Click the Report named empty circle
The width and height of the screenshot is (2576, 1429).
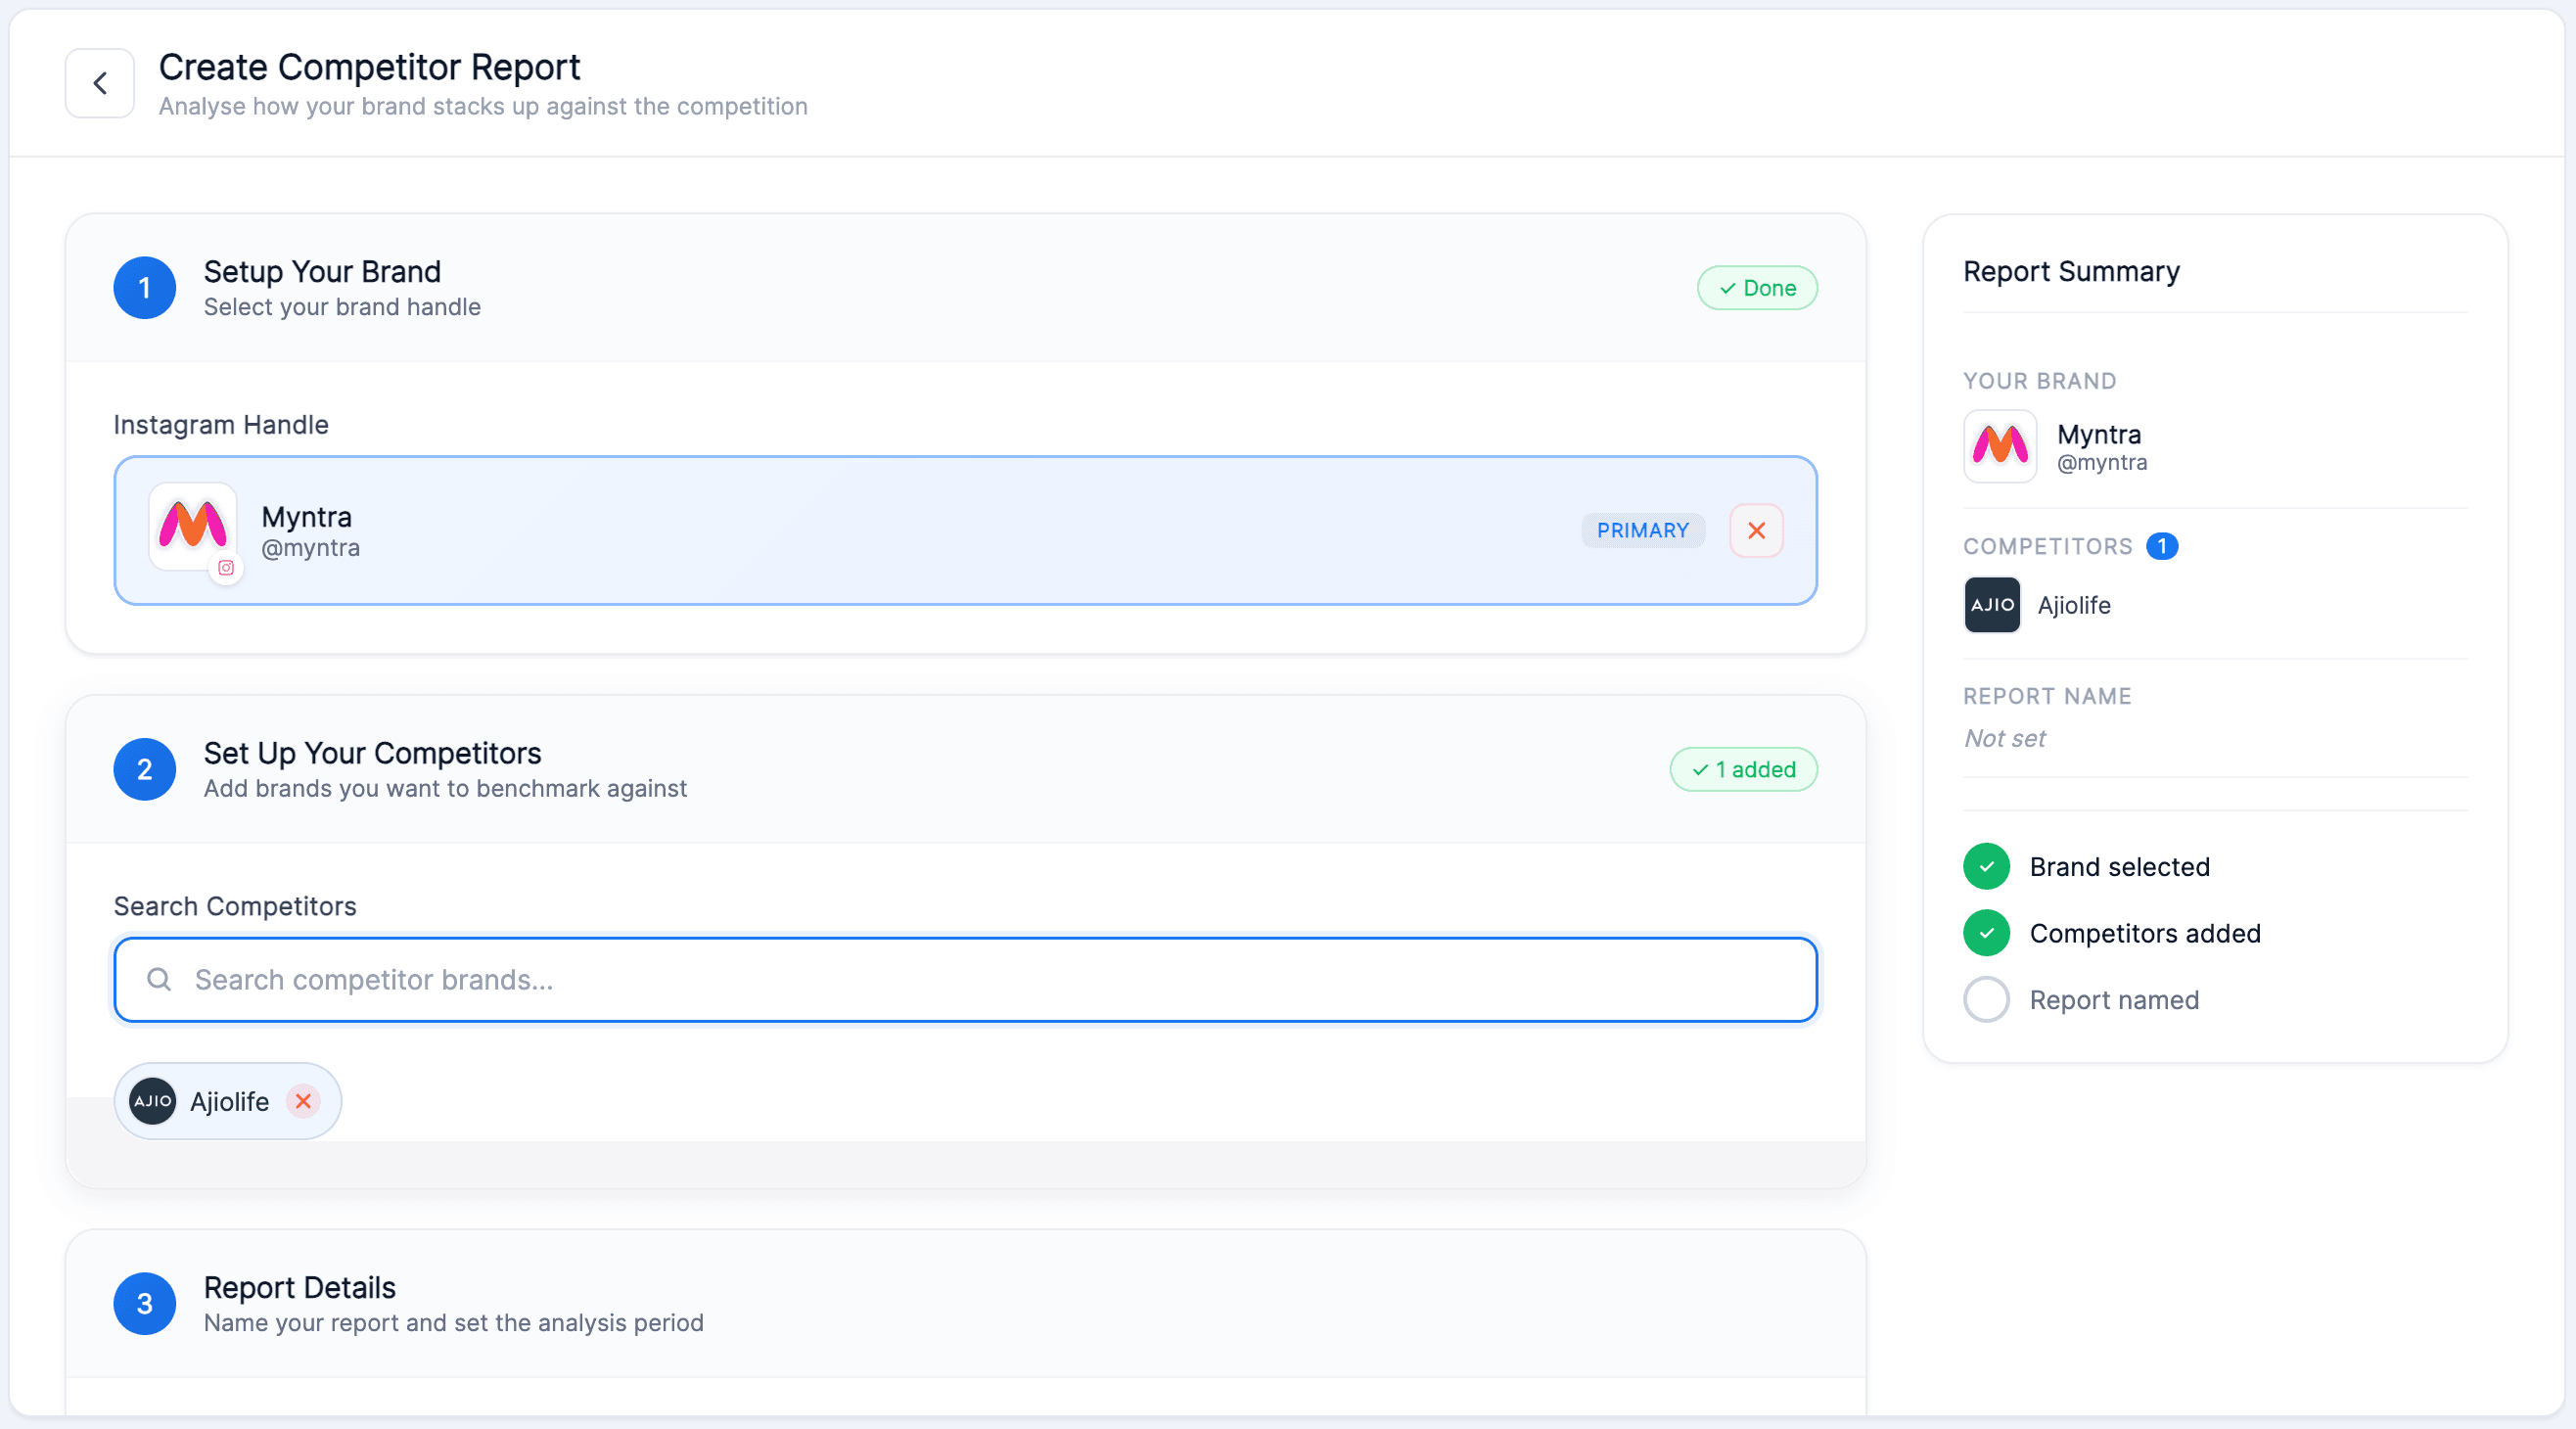click(1986, 1000)
